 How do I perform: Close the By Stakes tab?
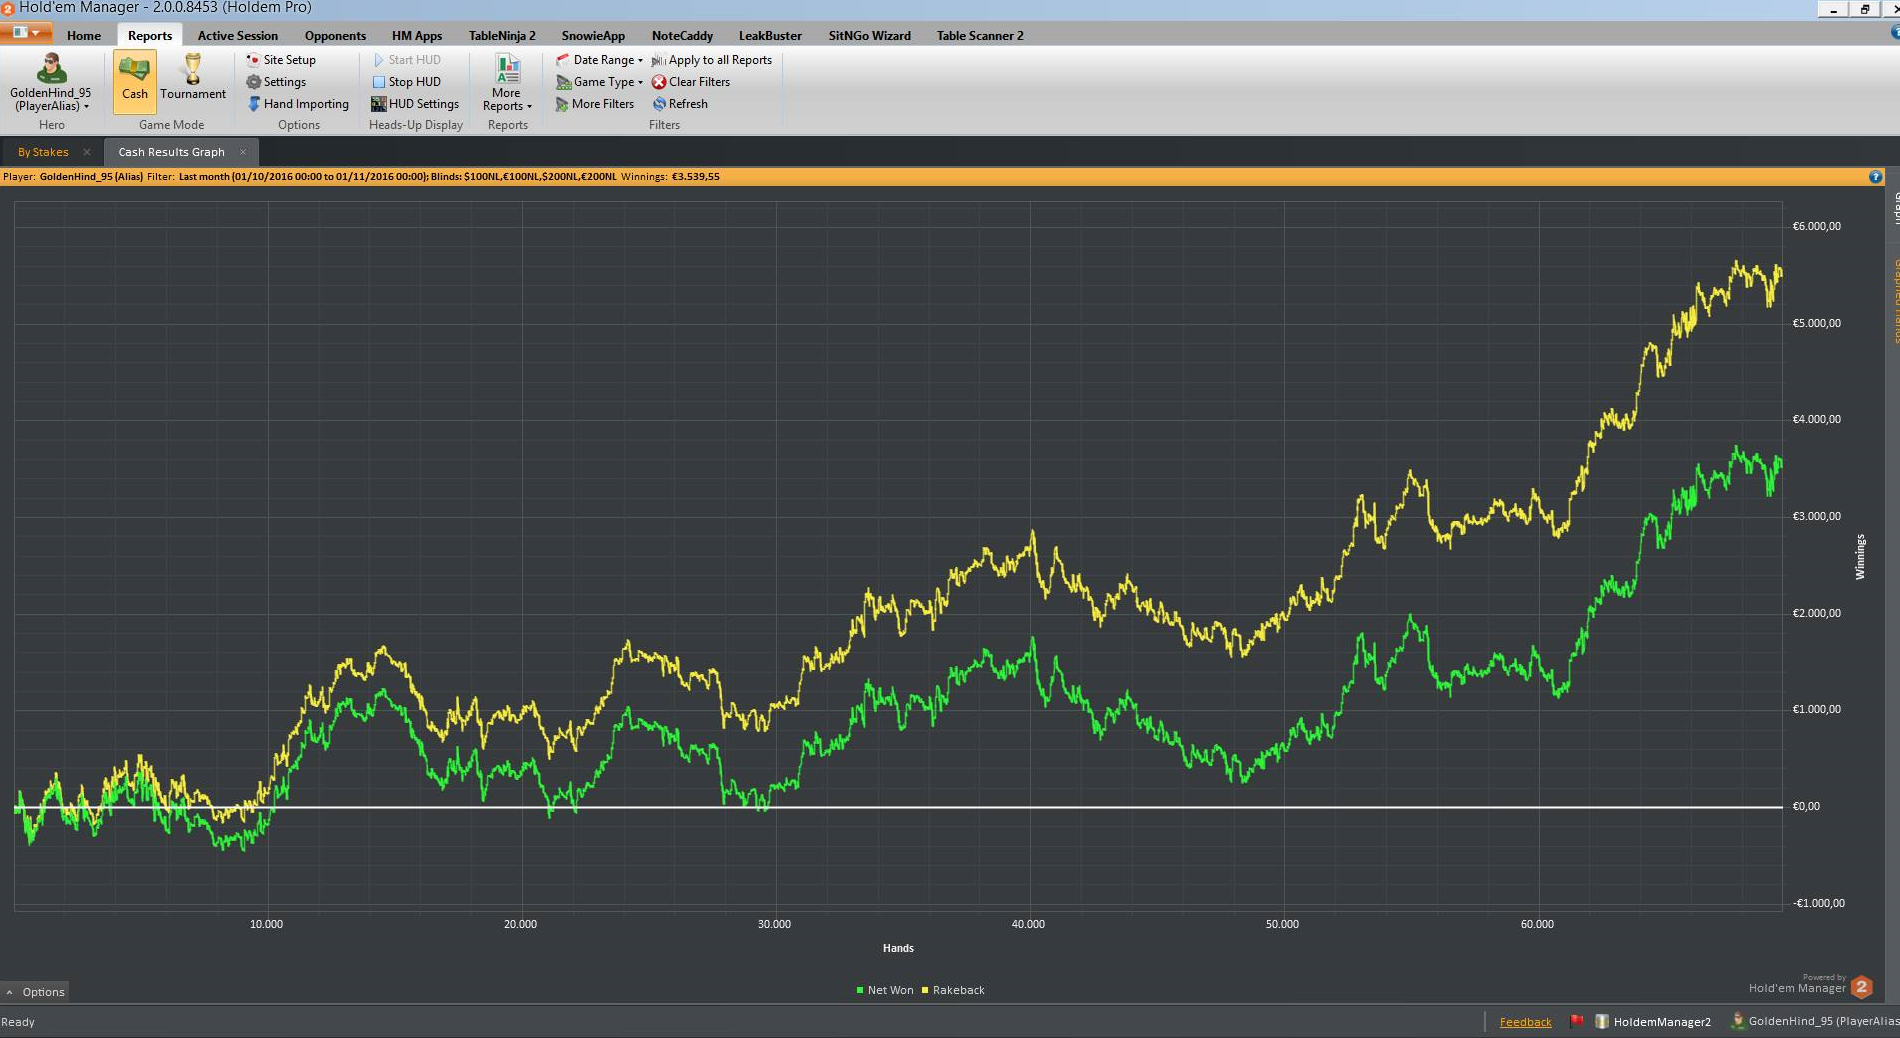(x=87, y=152)
